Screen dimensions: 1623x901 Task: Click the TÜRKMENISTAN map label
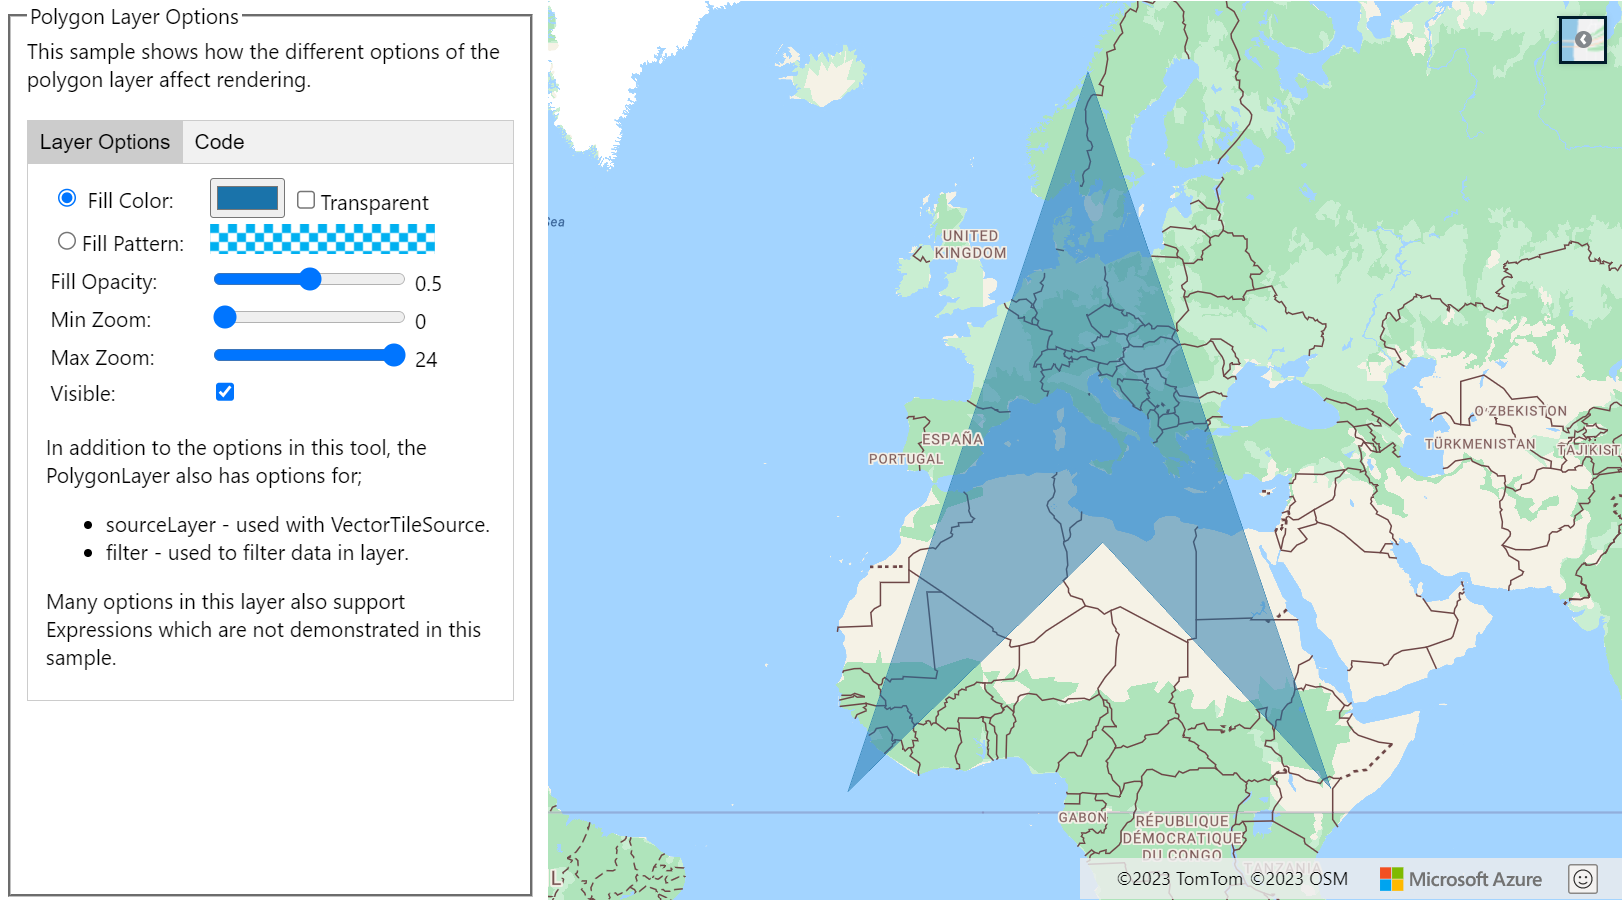1480,444
